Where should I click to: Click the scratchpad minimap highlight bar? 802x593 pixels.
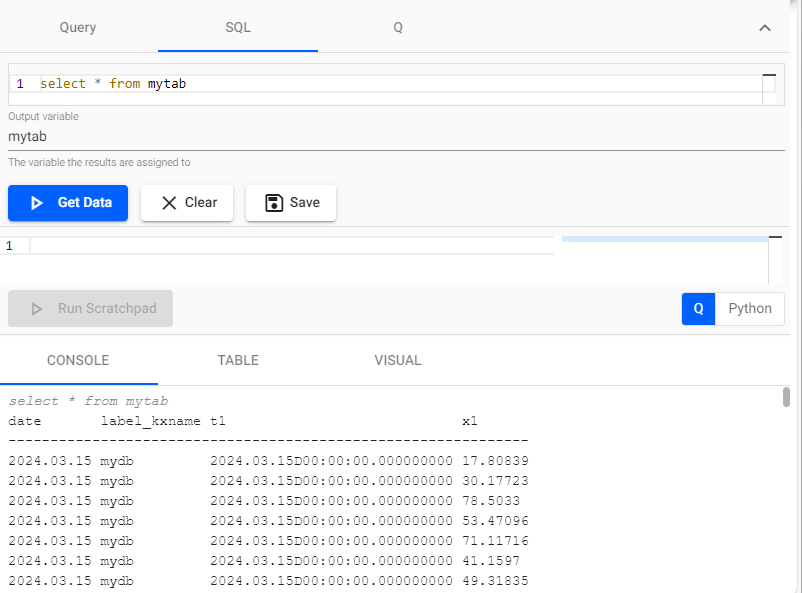click(664, 240)
